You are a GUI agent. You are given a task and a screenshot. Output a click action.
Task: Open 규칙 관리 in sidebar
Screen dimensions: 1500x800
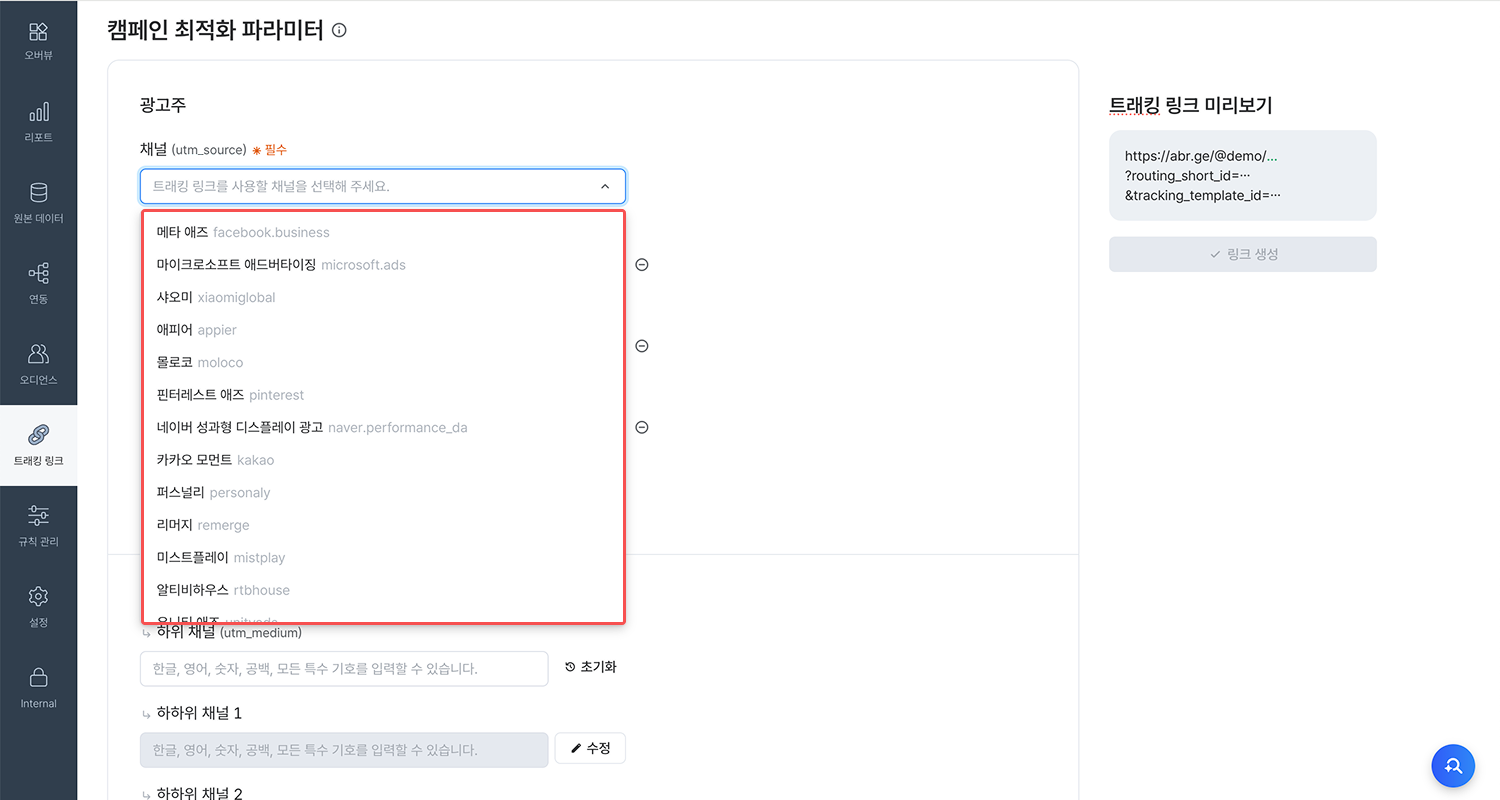coord(38,527)
